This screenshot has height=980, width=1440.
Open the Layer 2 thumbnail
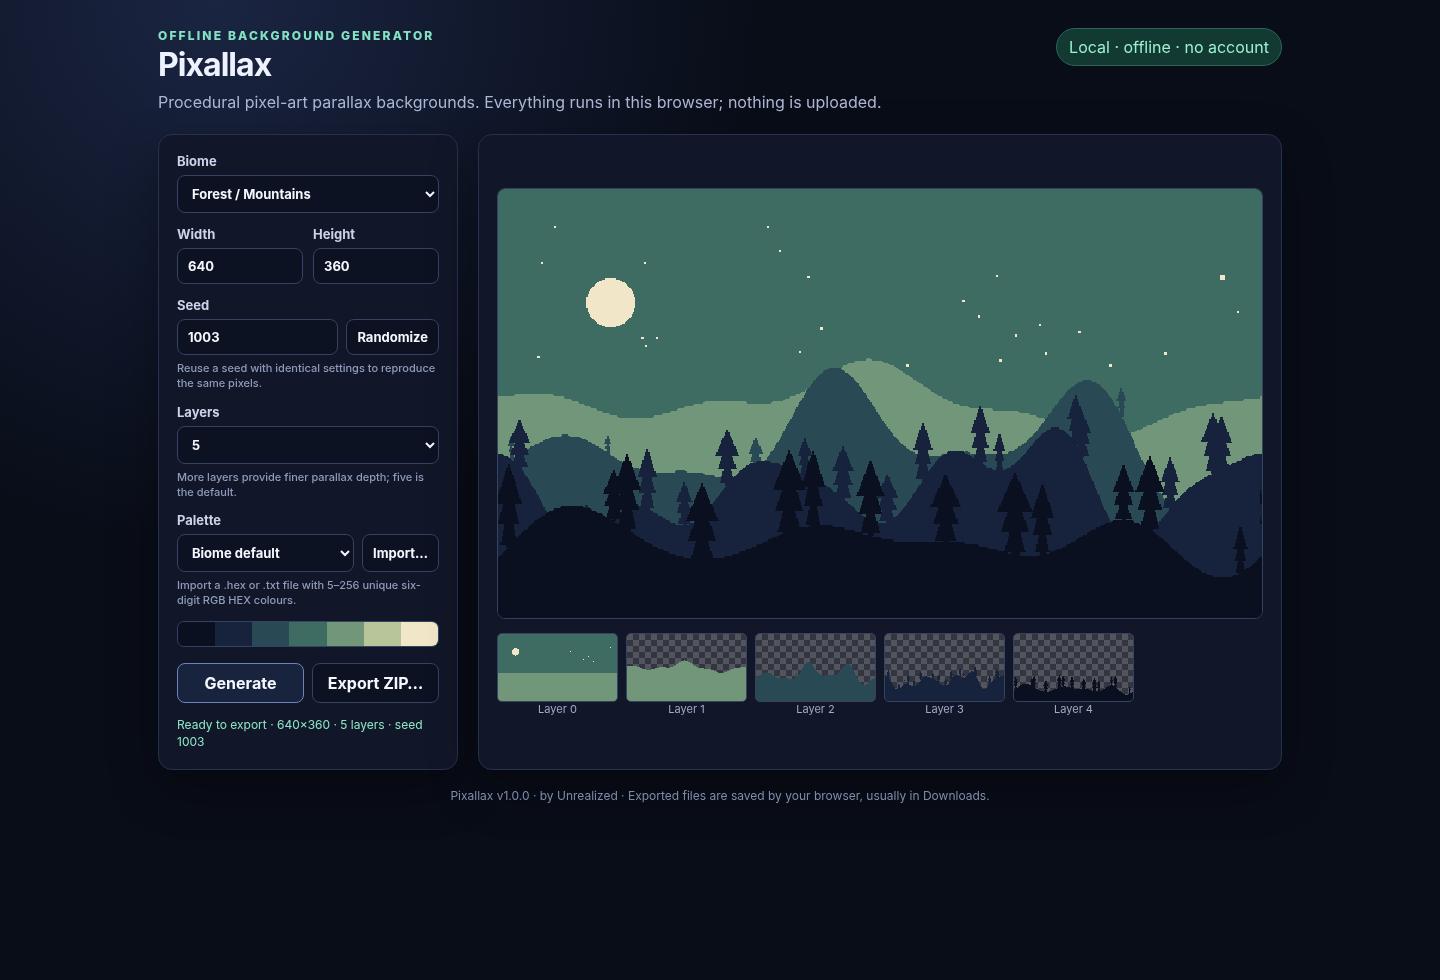click(815, 667)
